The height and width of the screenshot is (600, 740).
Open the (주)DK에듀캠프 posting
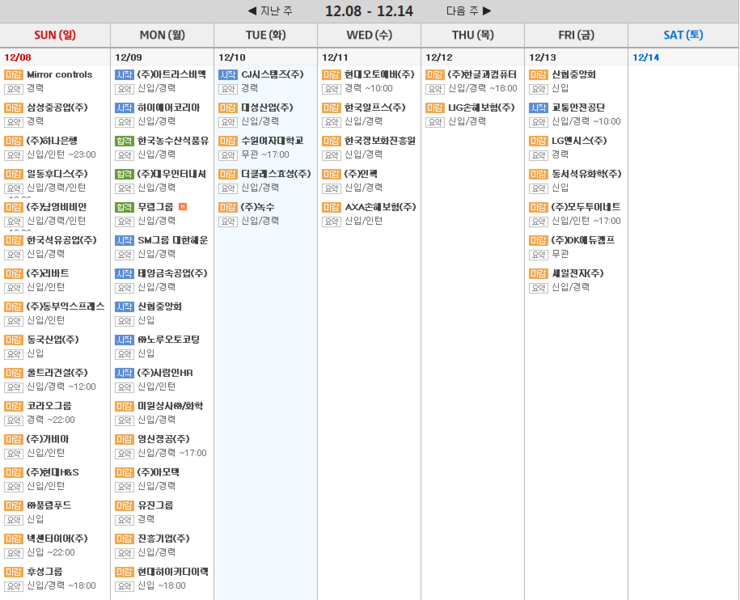click(x=583, y=240)
